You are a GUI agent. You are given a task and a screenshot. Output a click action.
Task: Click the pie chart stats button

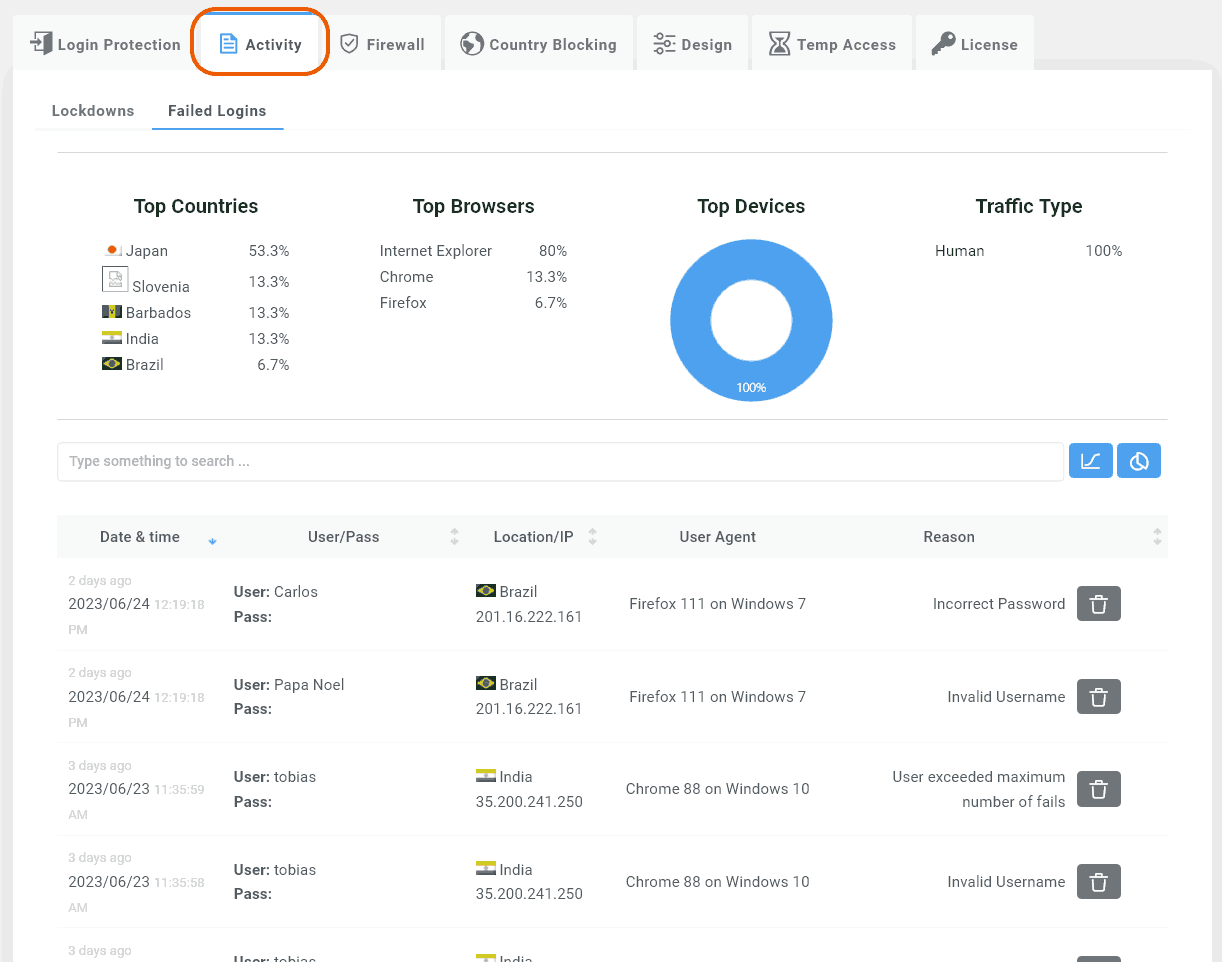(x=1138, y=461)
